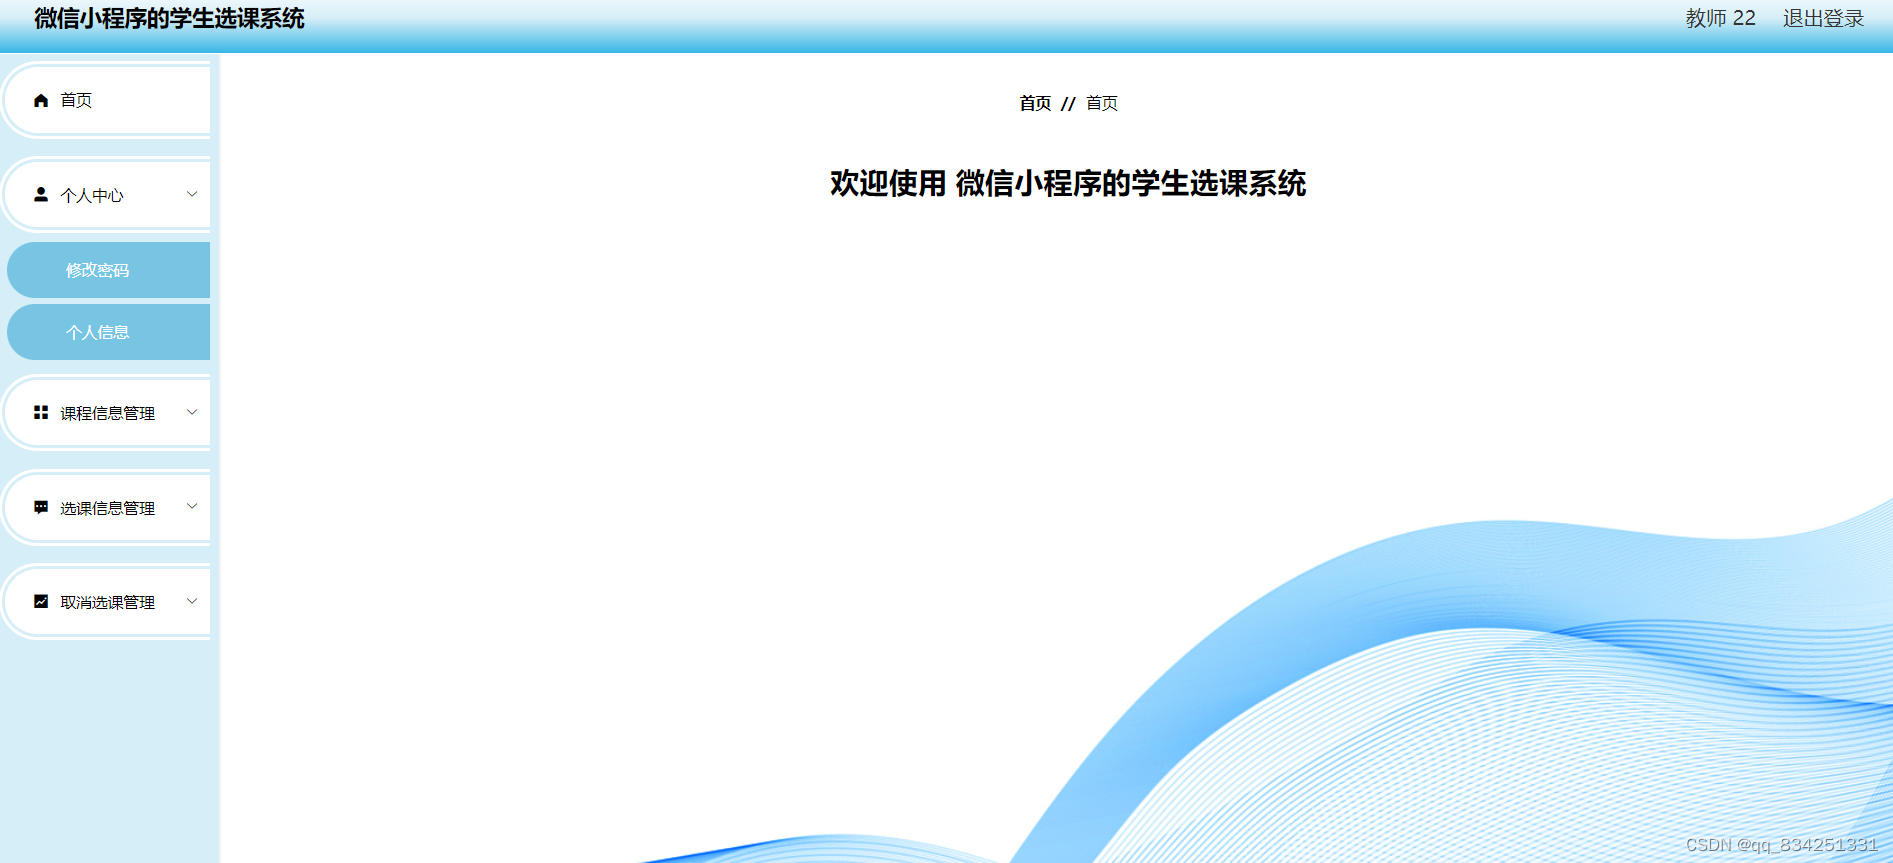The width and height of the screenshot is (1893, 863).
Task: Click the bold 首页 breadcrumb link
Action: tap(1035, 103)
